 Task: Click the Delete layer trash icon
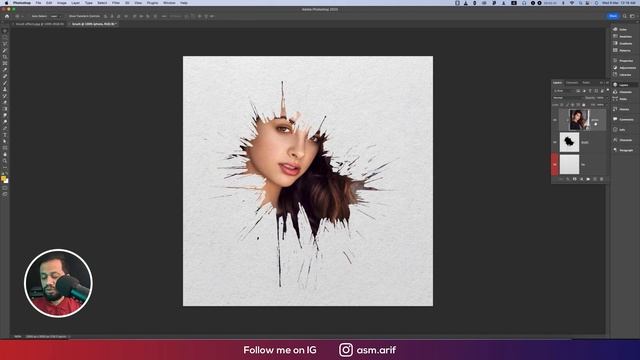coord(602,179)
